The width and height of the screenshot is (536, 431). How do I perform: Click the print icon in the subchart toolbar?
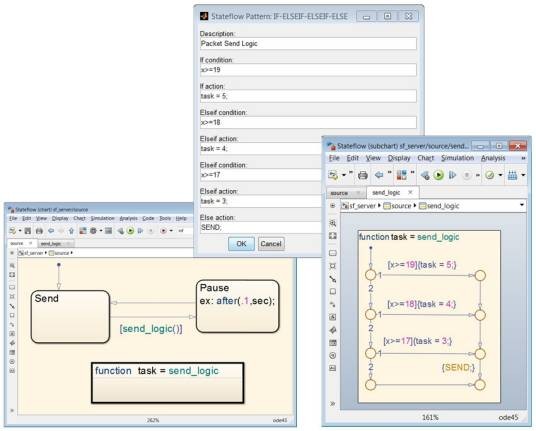(362, 175)
